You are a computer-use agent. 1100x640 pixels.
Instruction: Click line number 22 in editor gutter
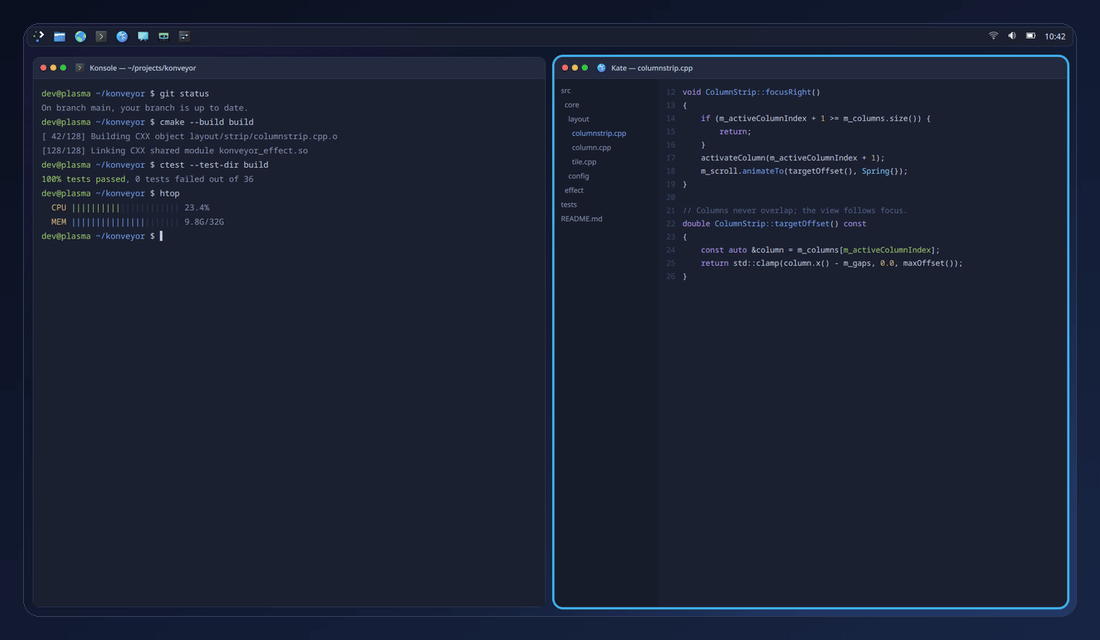[670, 224]
